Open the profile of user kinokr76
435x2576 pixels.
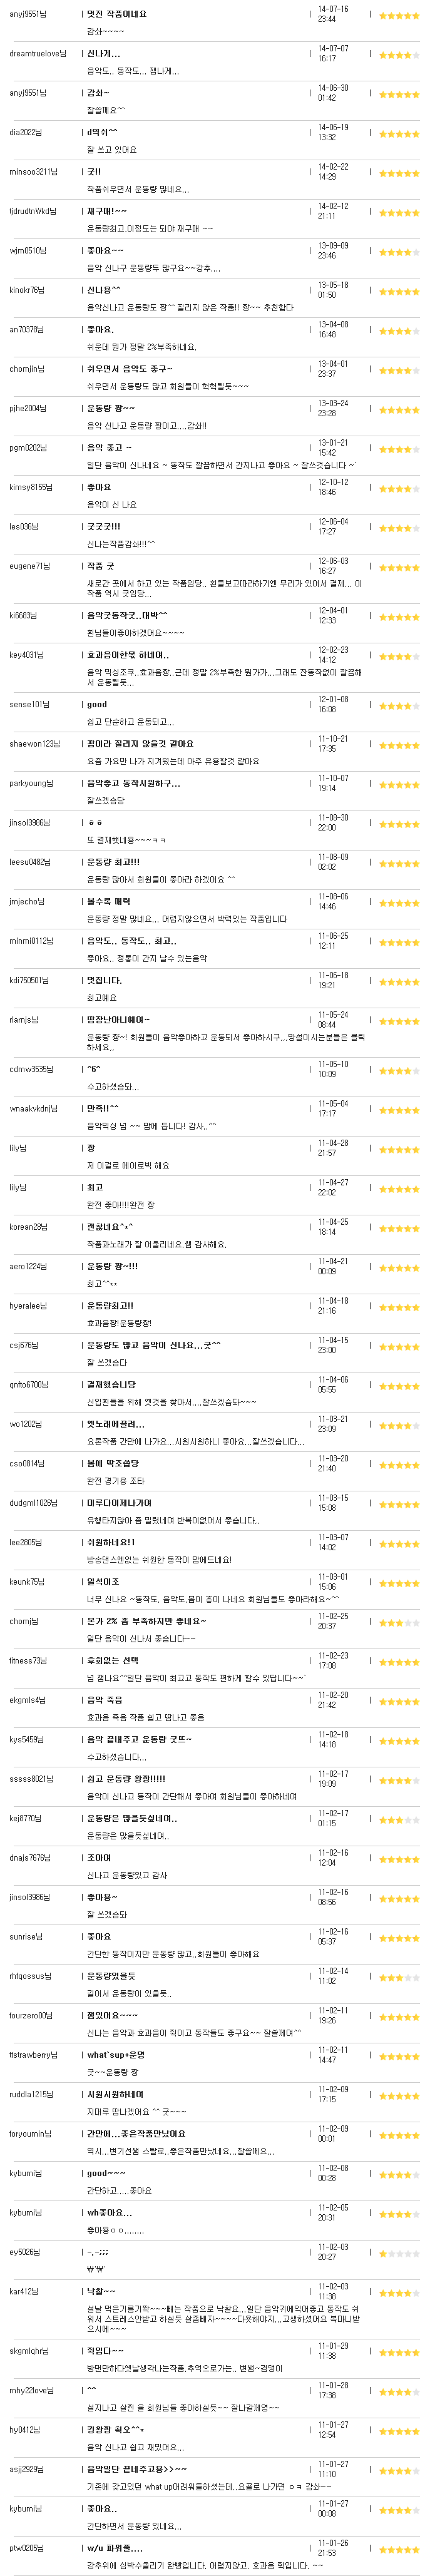point(27,290)
